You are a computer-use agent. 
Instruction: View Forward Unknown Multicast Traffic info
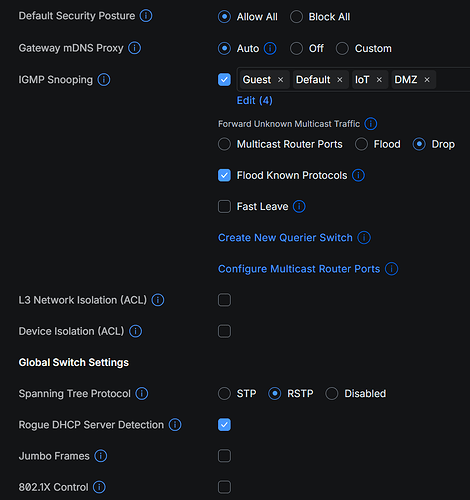(371, 124)
